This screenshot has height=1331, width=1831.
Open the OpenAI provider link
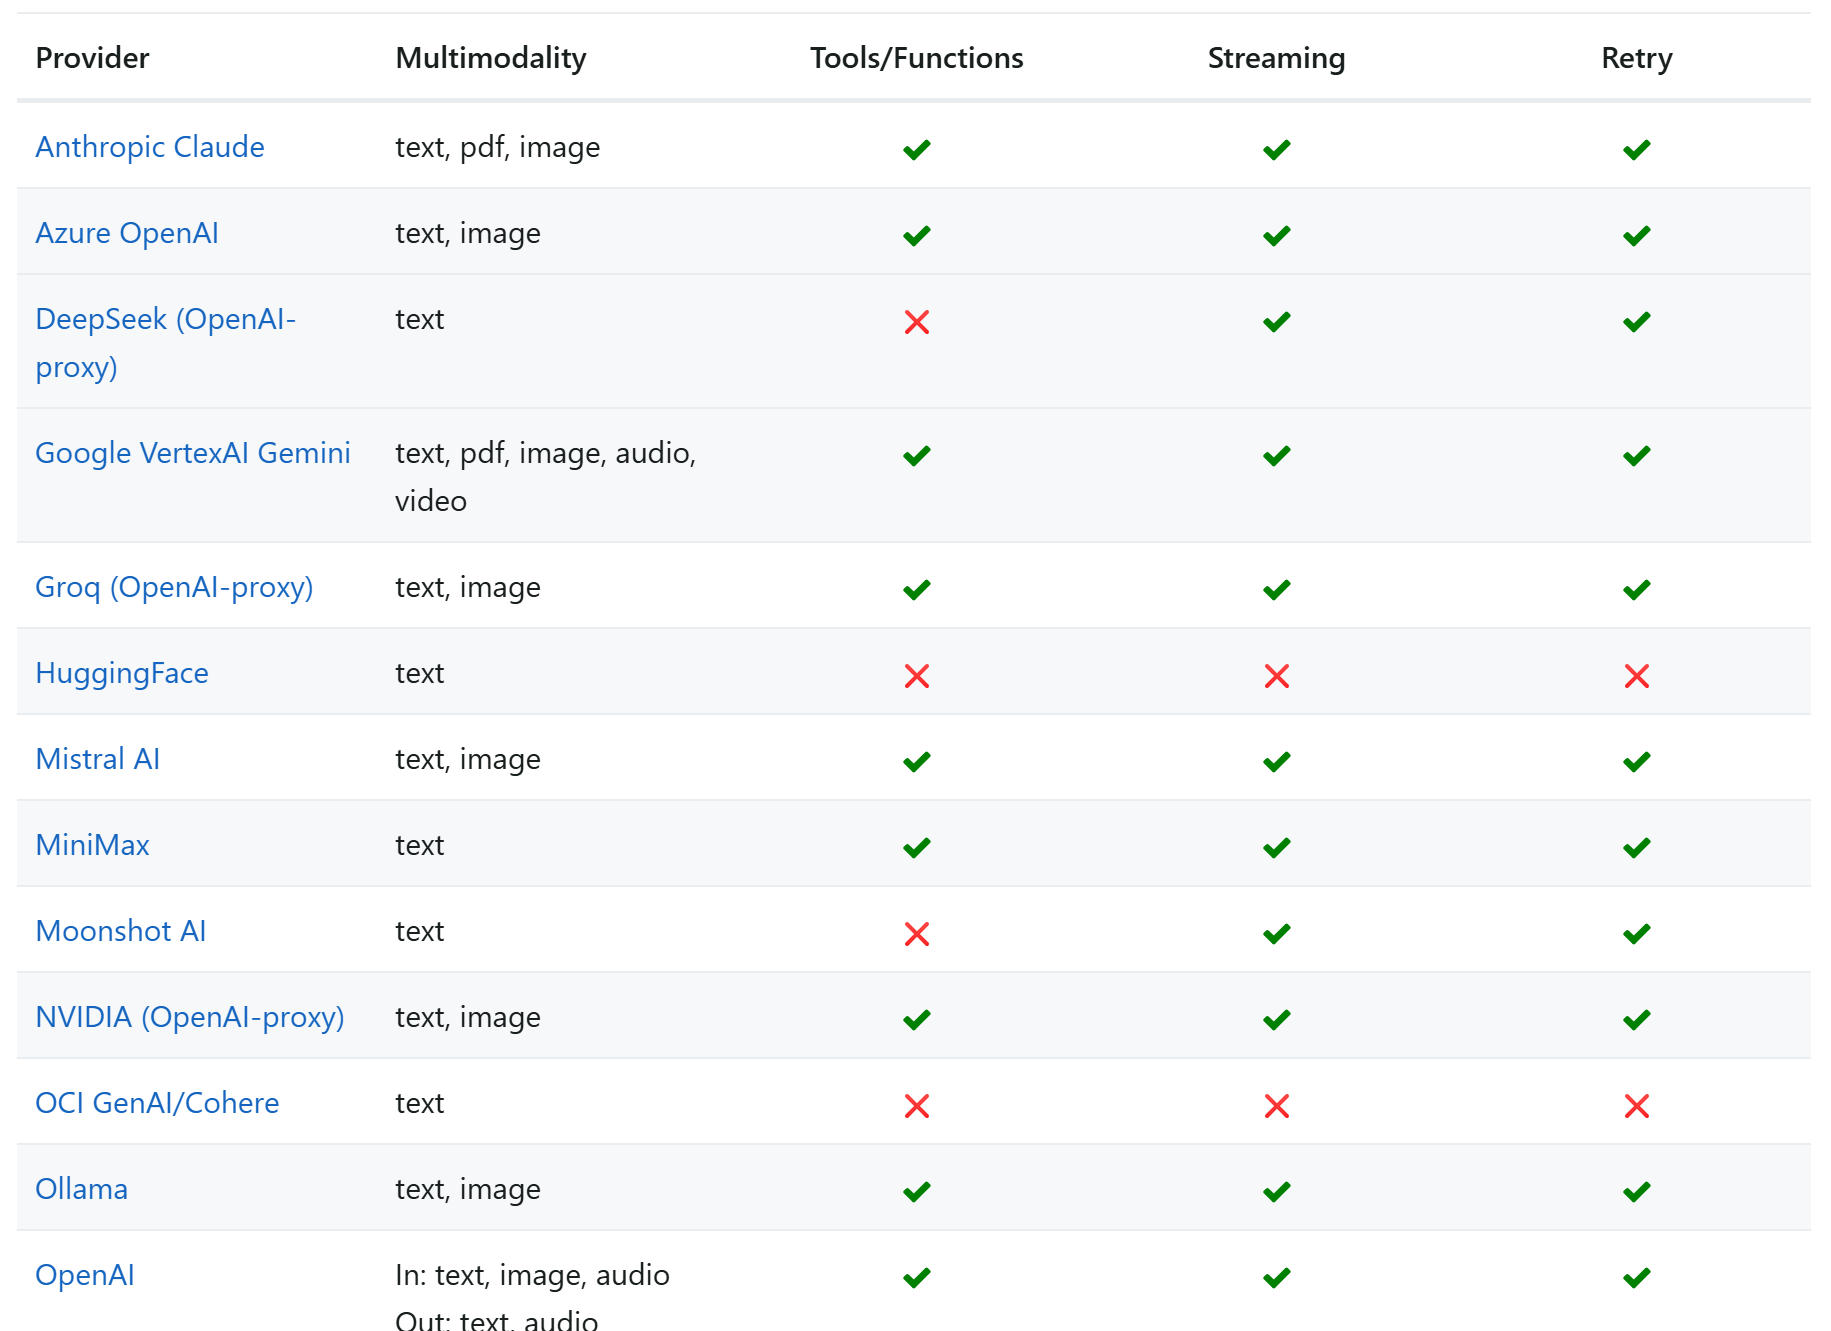[85, 1275]
